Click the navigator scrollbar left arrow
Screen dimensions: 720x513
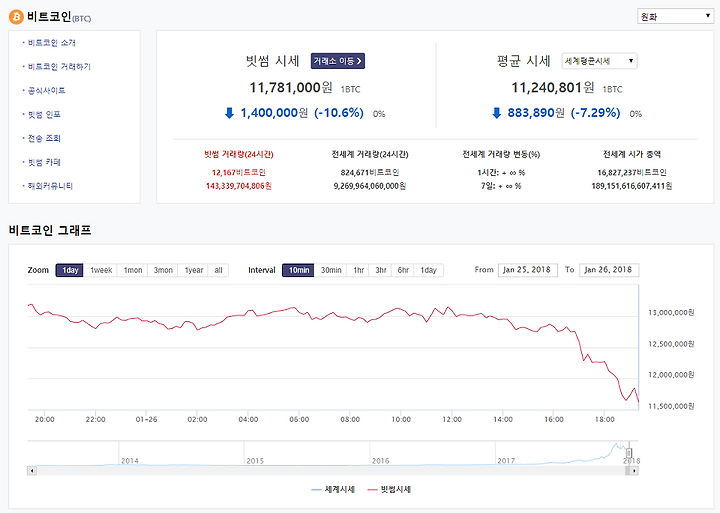[x=32, y=470]
